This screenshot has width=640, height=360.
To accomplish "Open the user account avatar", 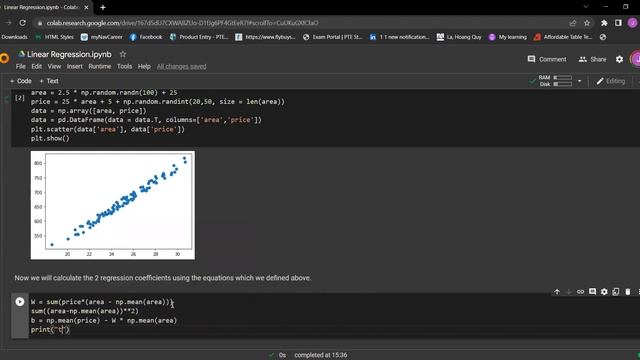I will click(635, 60).
